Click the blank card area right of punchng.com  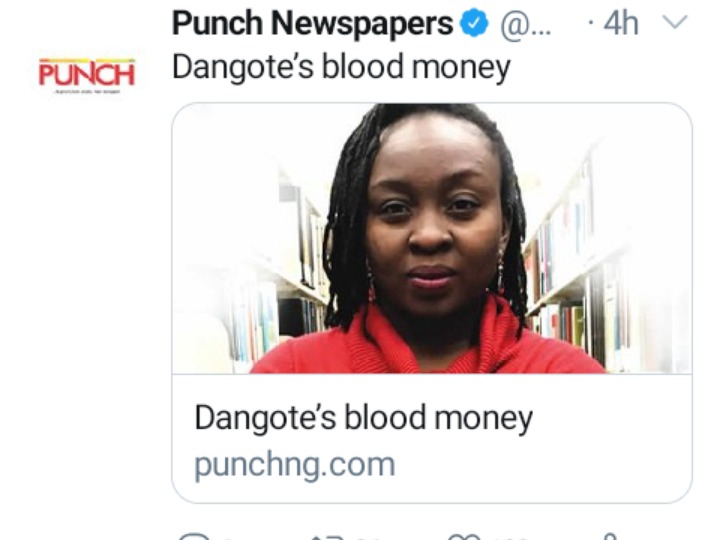pos(542,465)
